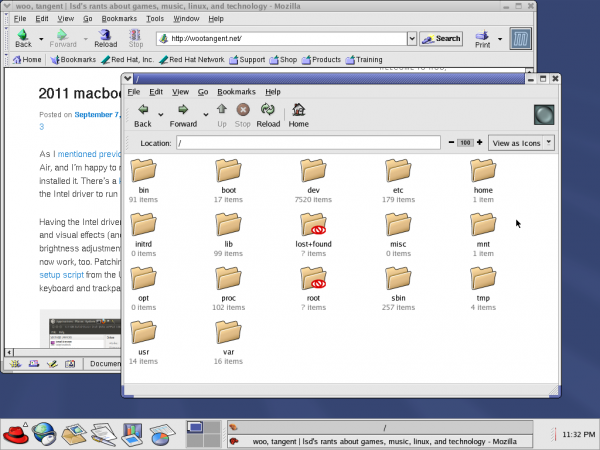This screenshot has height=450, width=600.
Task: Open the home folder icon
Action: coord(483,171)
